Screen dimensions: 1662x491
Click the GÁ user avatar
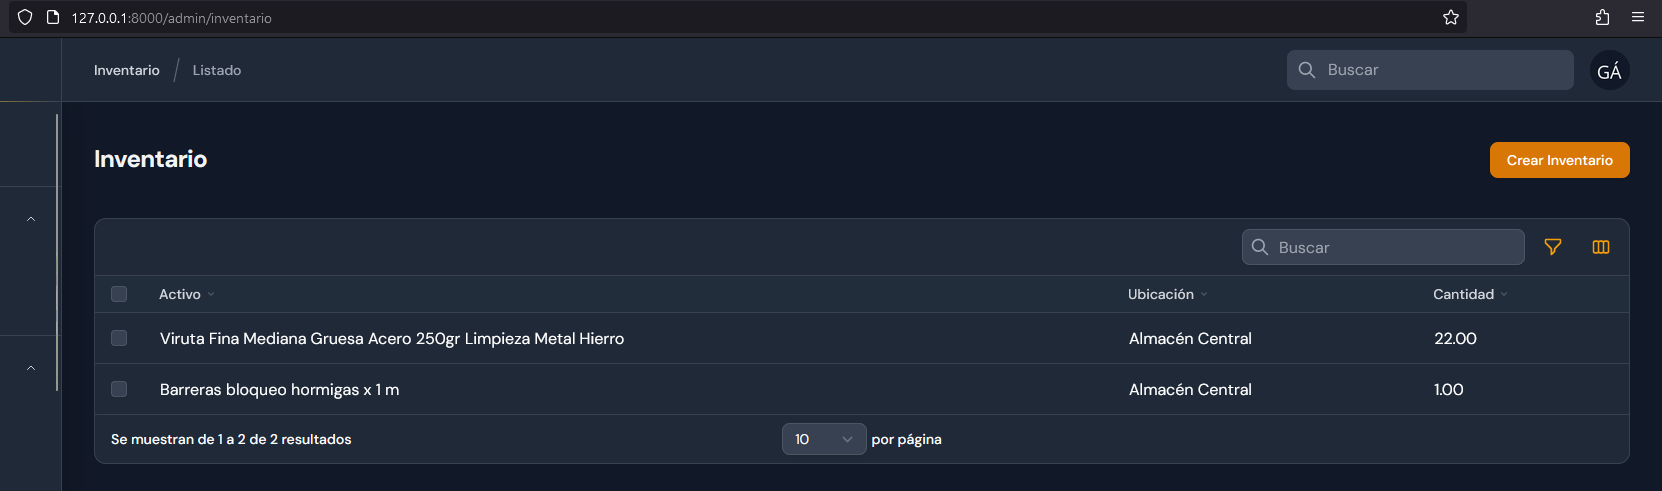point(1610,70)
